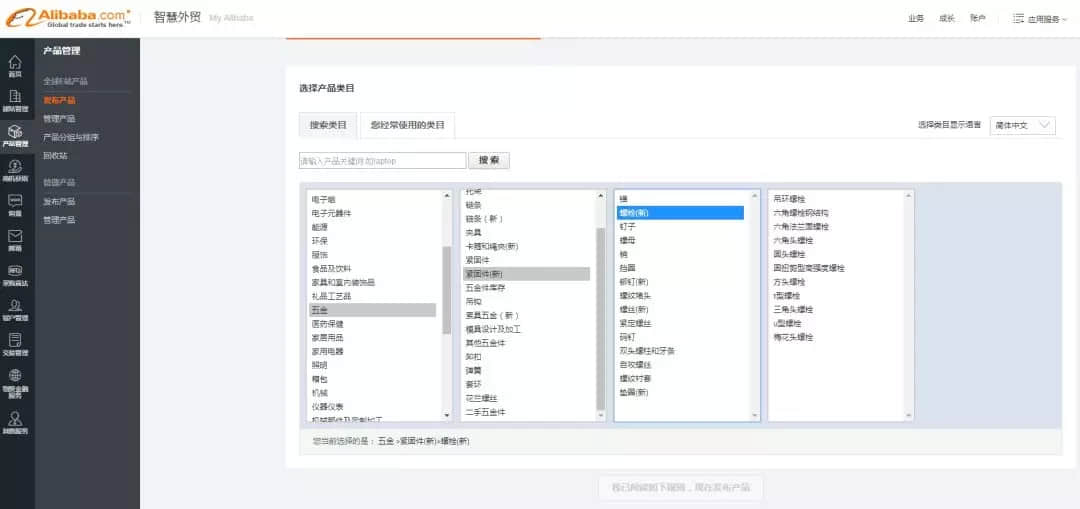Viewport: 1080px width, 509px height.
Task: Click the product keyword search input field
Action: click(x=382, y=160)
